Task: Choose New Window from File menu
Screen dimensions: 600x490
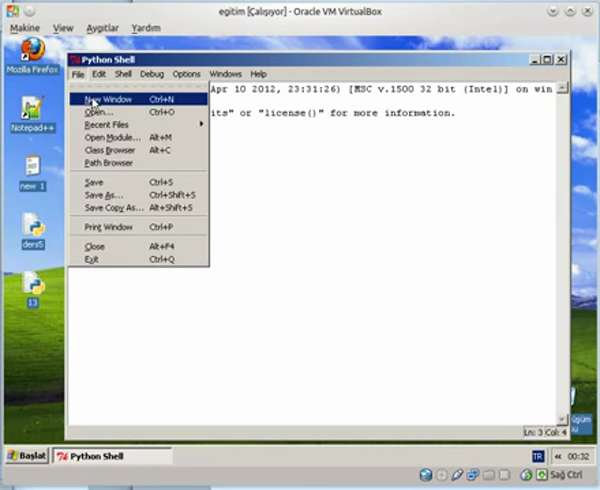Action: pos(139,99)
